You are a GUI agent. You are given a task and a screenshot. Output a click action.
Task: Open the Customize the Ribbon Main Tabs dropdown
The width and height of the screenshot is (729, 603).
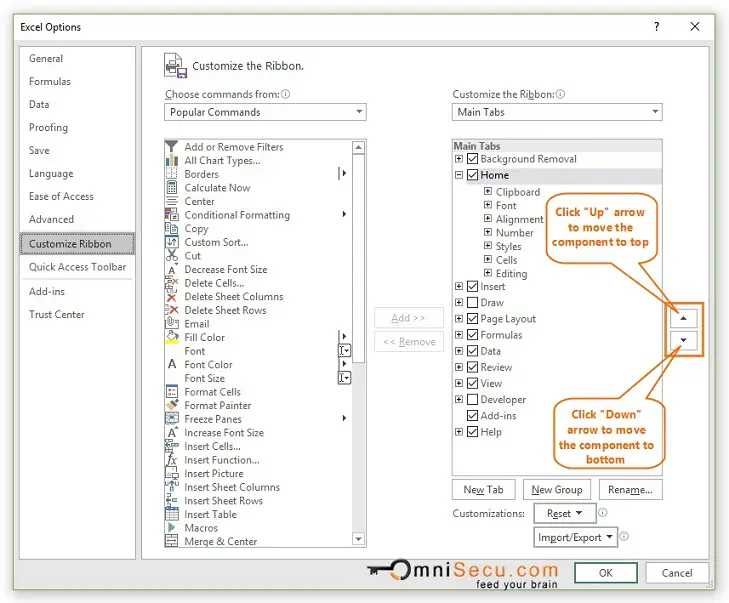click(557, 112)
